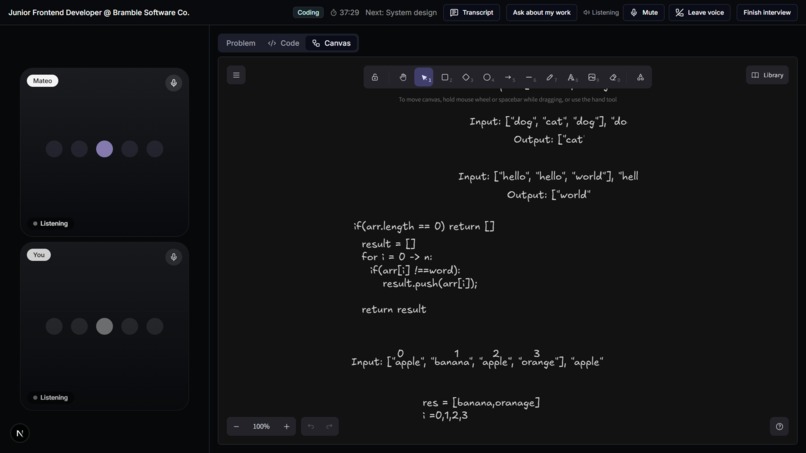Select the Hand pan tool
806x453 pixels.
pos(403,77)
